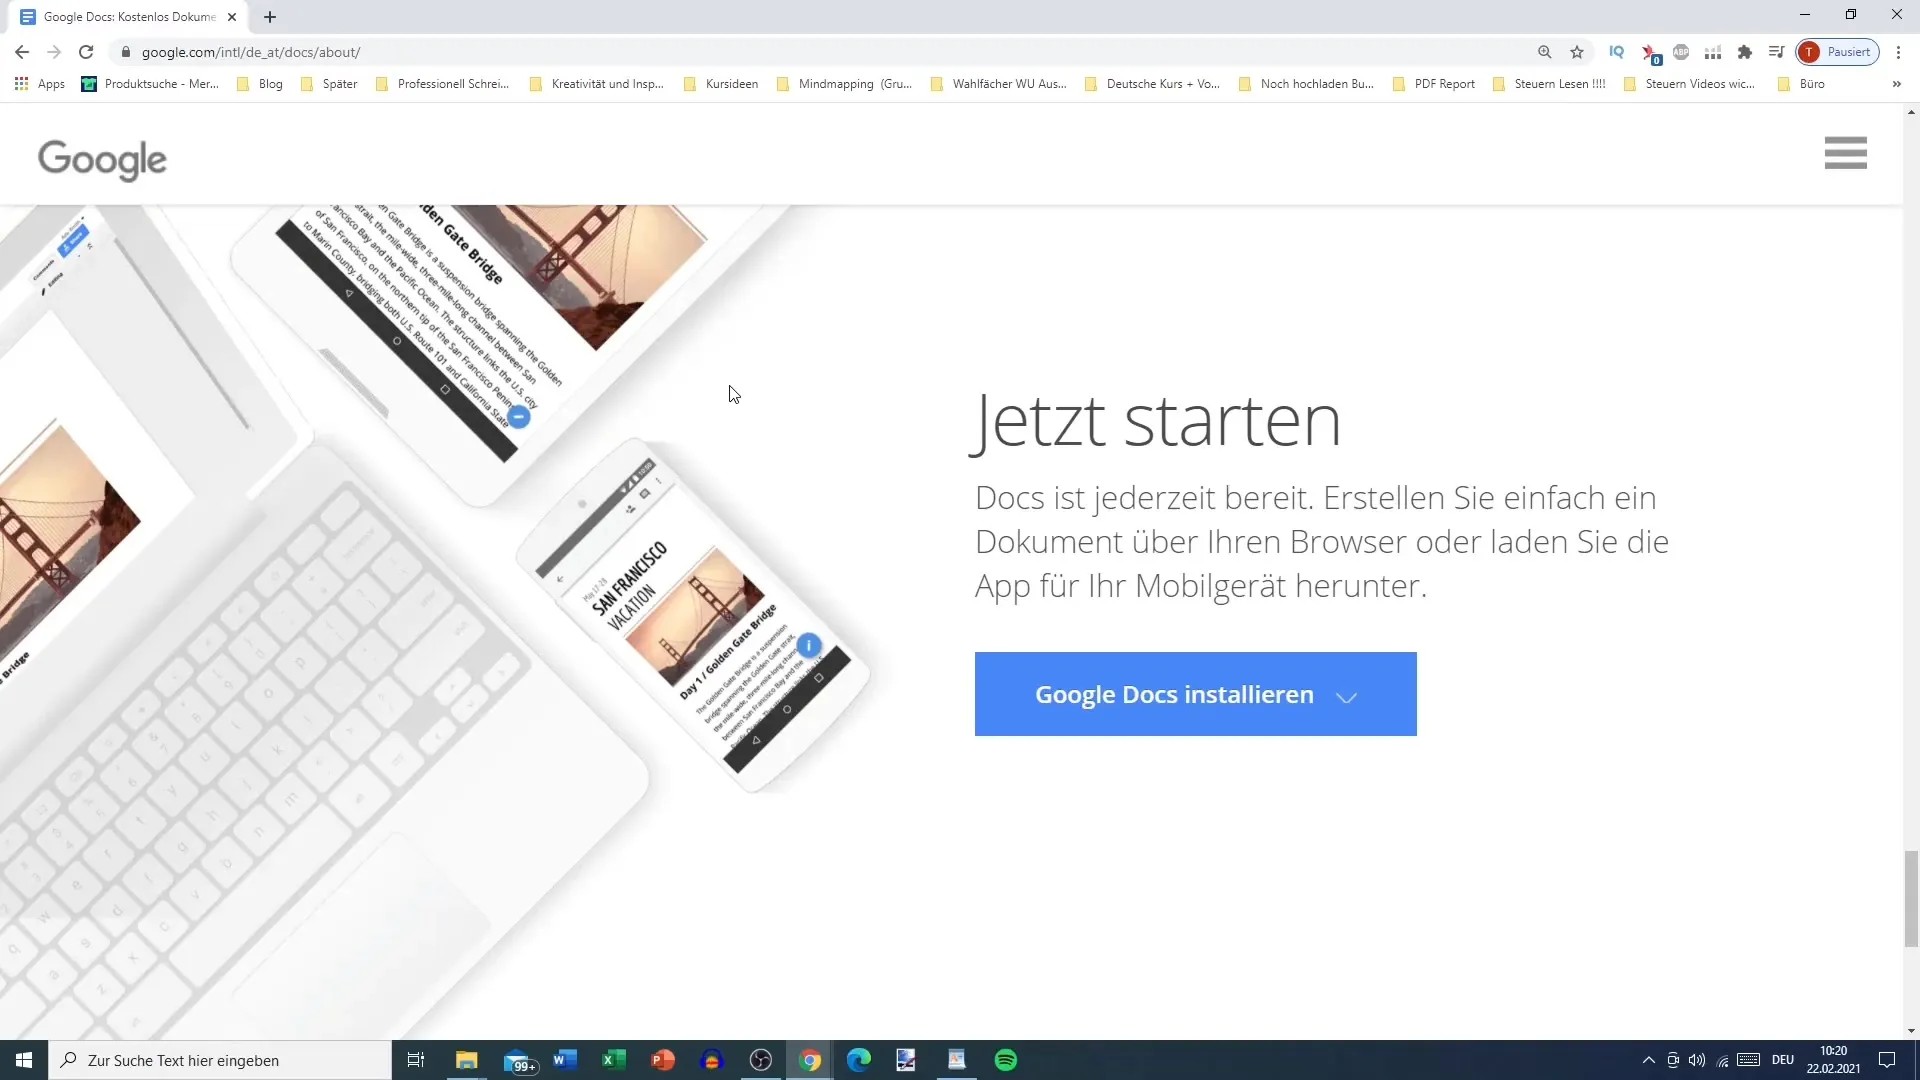Go forward with the browser forward arrow
1920x1080 pixels.
tap(54, 52)
